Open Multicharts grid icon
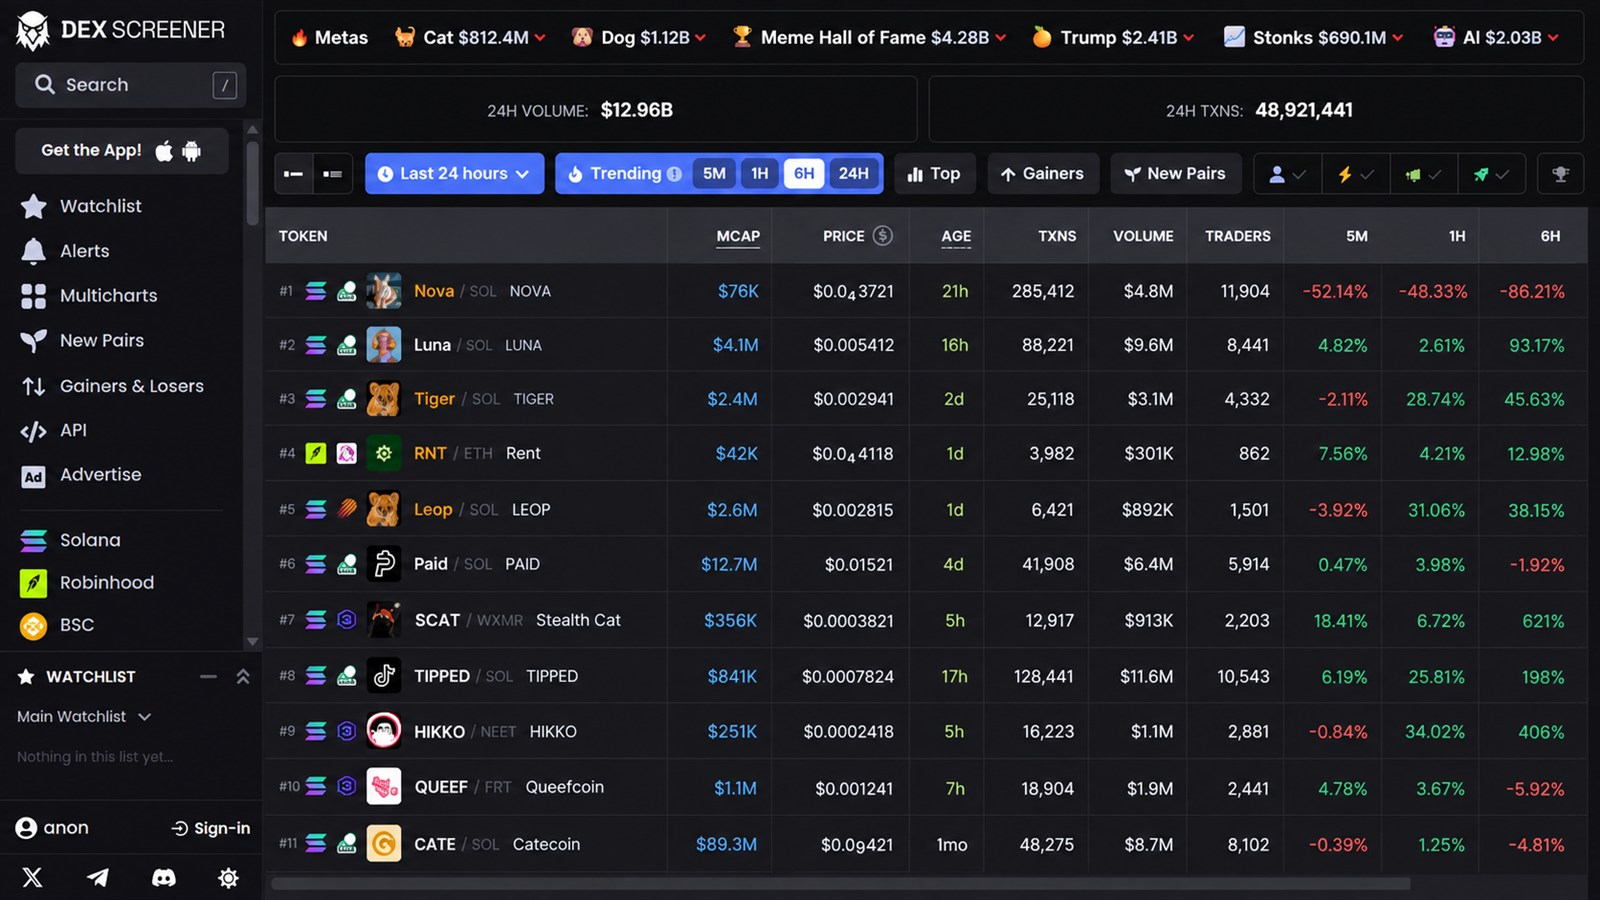 click(34, 296)
